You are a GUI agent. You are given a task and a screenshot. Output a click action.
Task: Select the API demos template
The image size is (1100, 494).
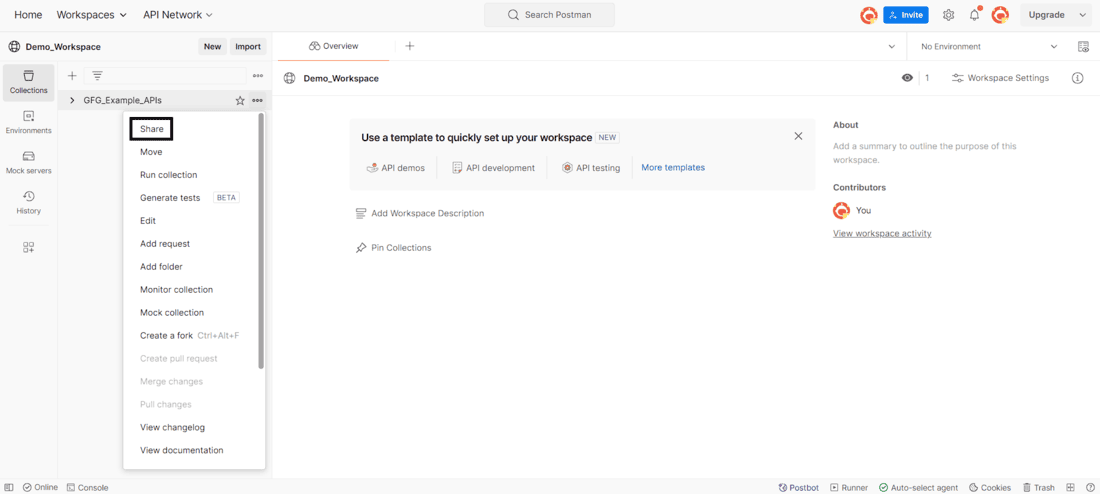tap(396, 168)
